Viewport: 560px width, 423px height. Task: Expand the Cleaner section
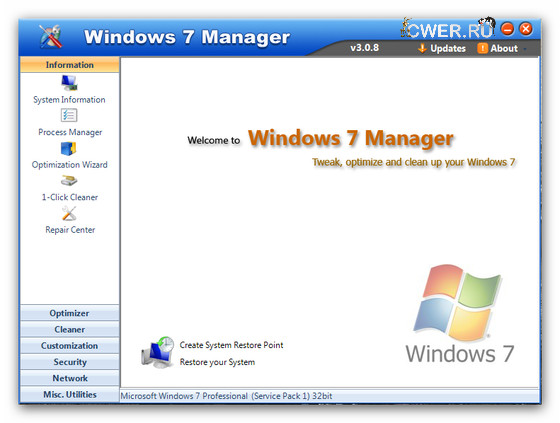click(x=70, y=329)
